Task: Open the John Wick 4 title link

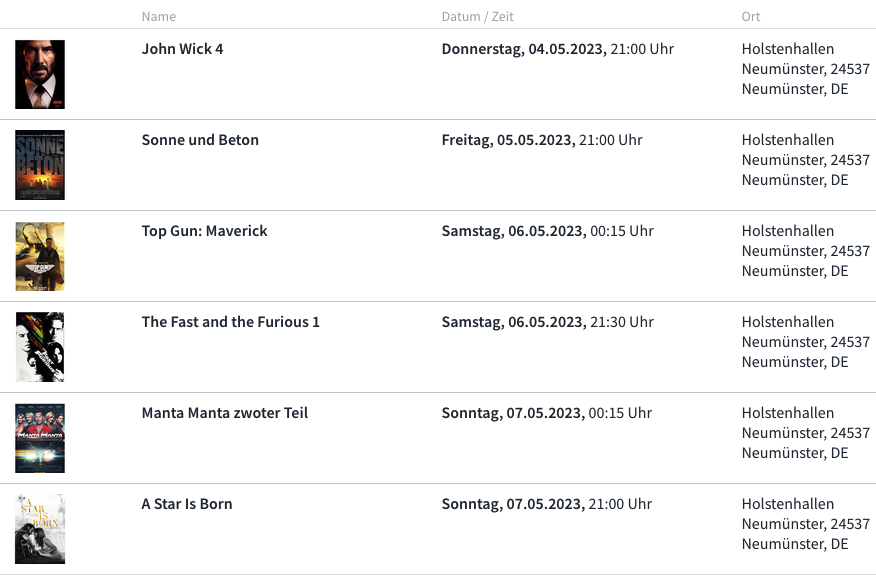Action: [182, 49]
